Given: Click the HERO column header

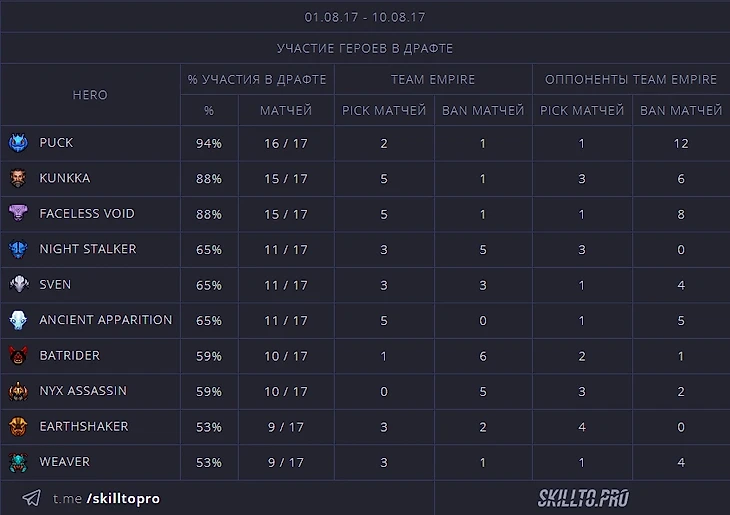Looking at the screenshot, I should (x=90, y=95).
